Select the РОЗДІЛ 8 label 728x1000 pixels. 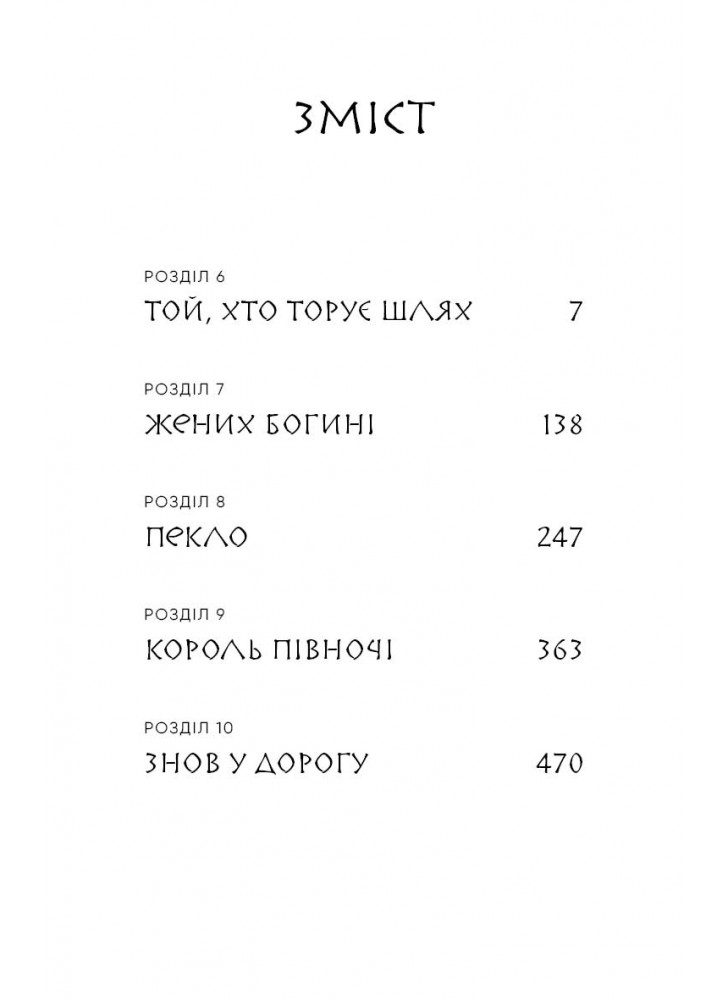pos(185,502)
